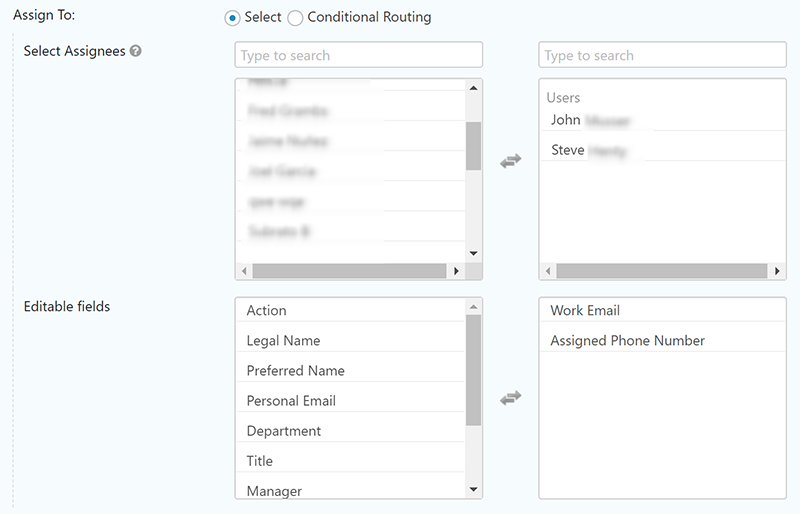
Task: Select Assigned Phone Number in chosen fields
Action: coord(662,340)
